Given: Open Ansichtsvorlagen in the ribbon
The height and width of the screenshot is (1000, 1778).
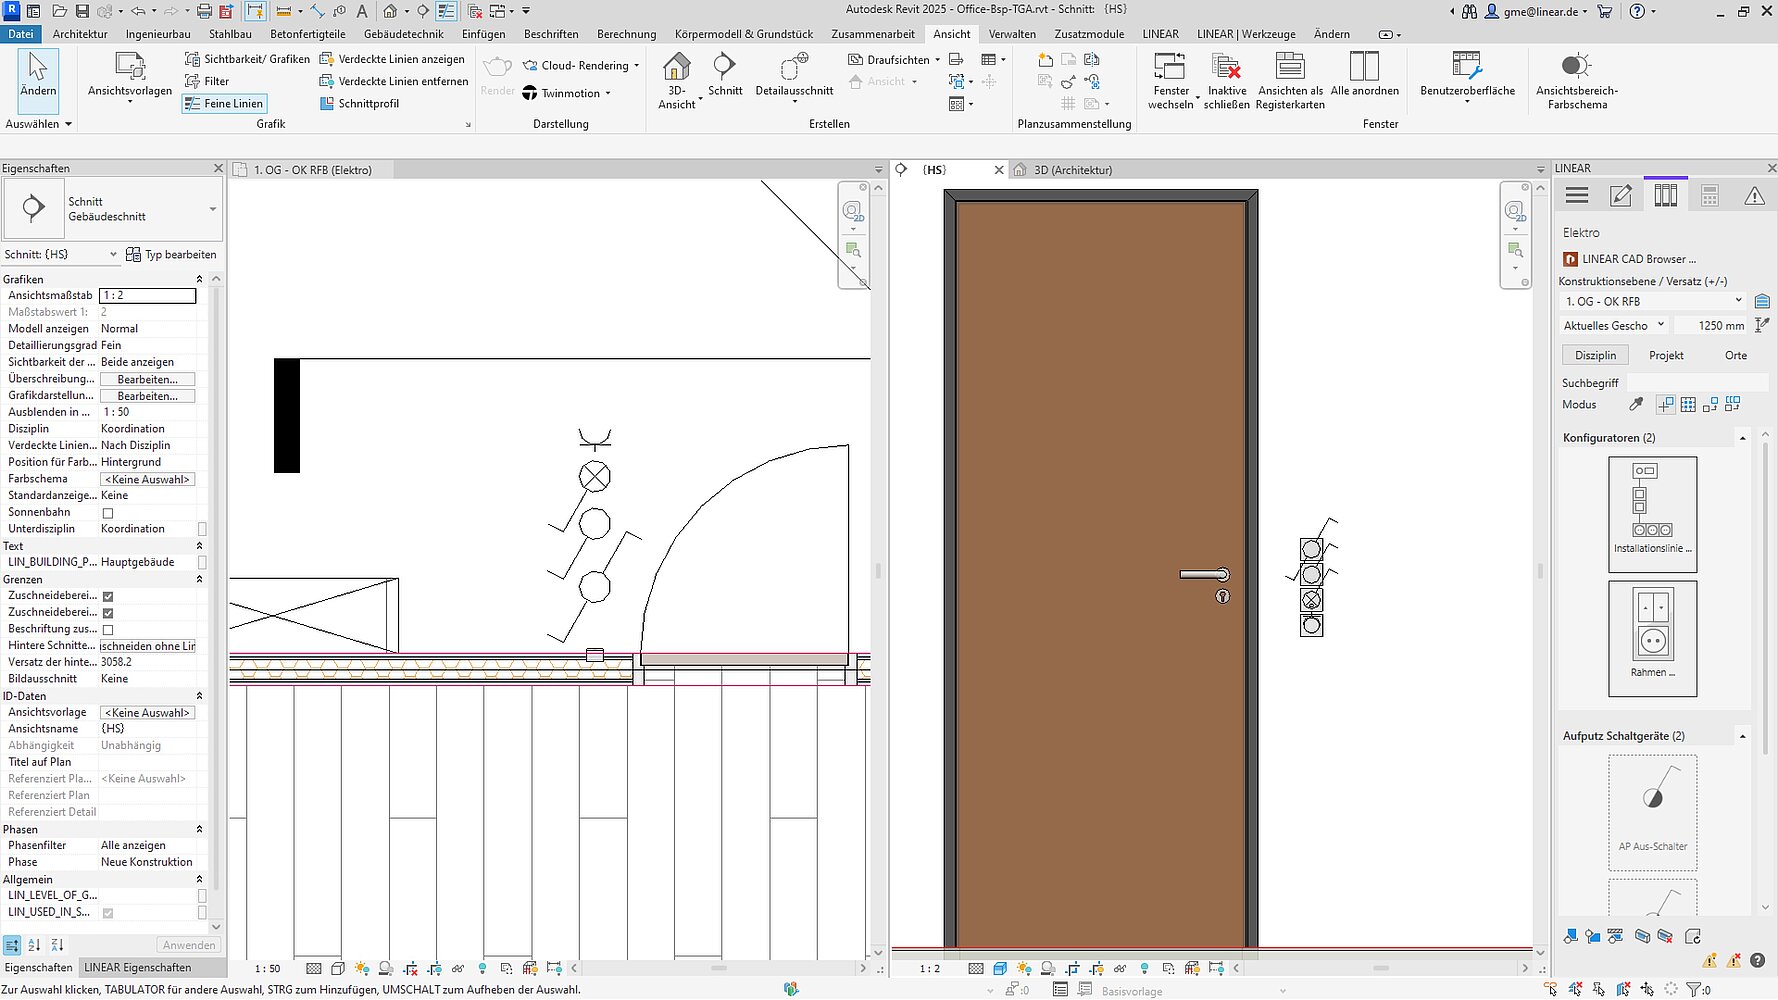Looking at the screenshot, I should click(x=130, y=68).
